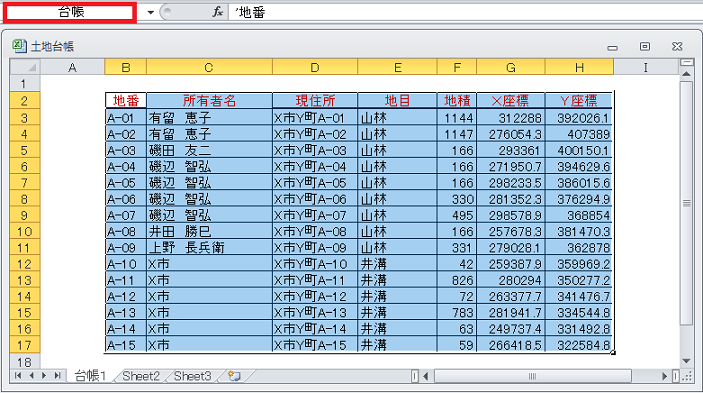
Task: Select row 10 header
Action: (x=25, y=231)
